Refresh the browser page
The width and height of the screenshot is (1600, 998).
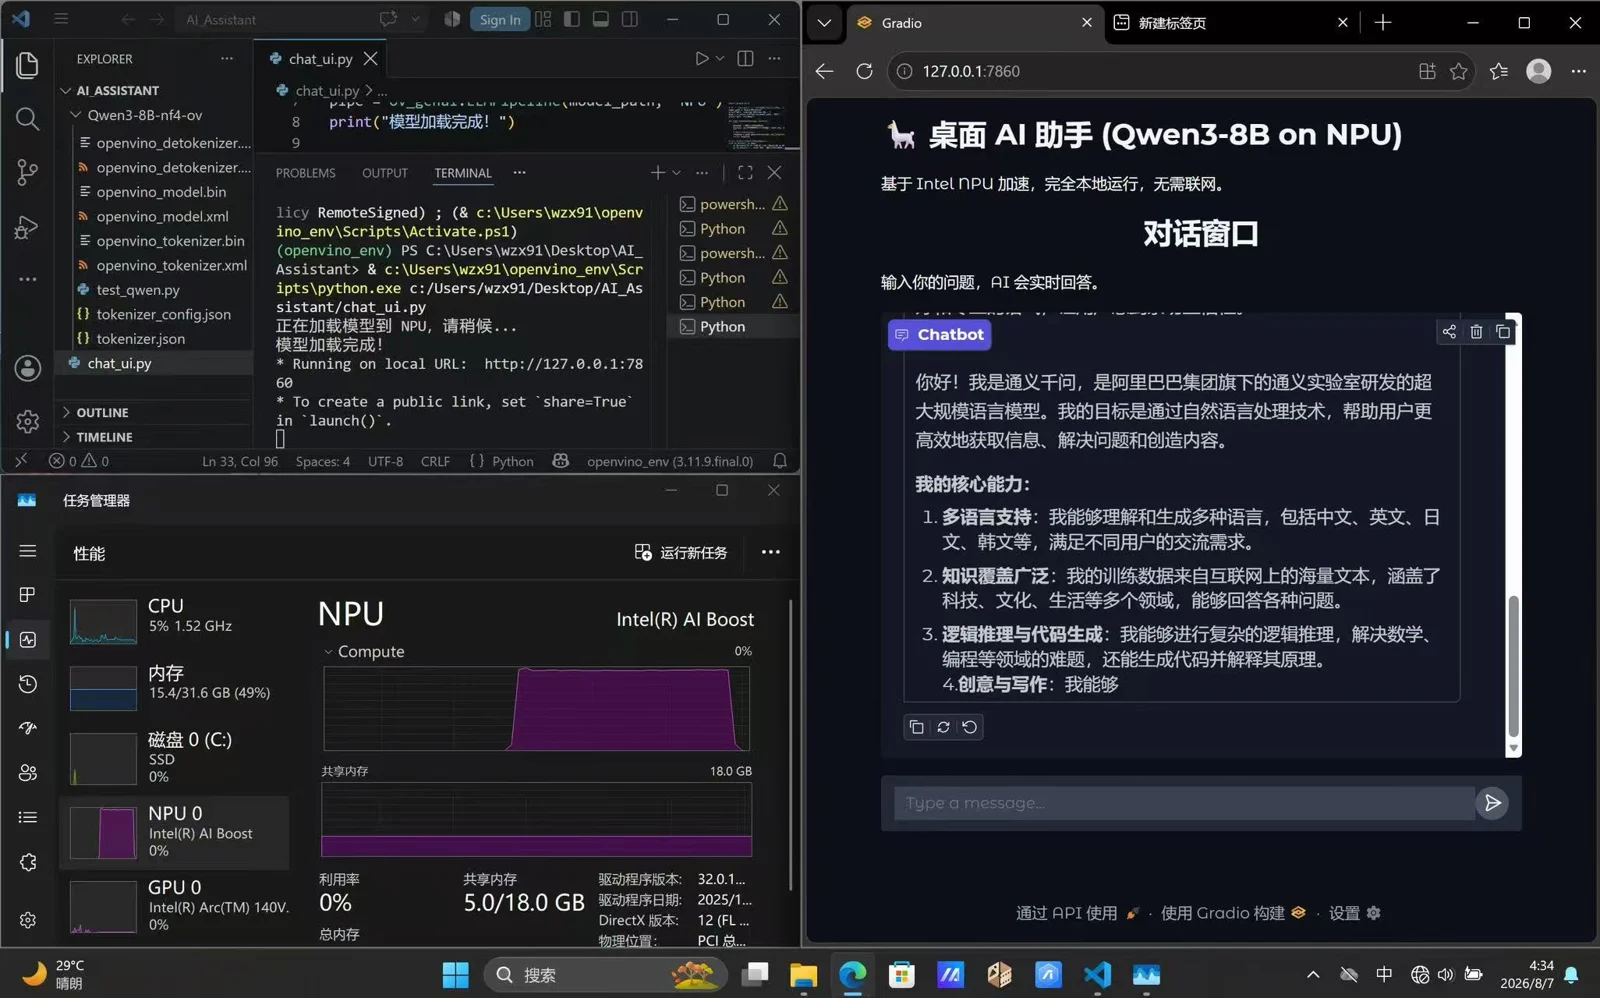865,71
